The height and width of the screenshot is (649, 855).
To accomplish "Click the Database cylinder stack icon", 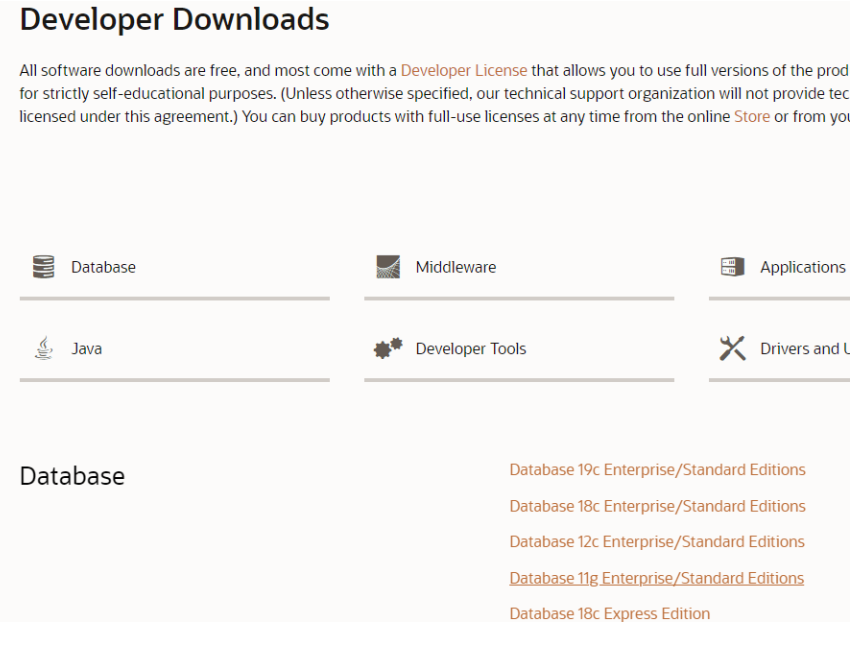I will 43,267.
